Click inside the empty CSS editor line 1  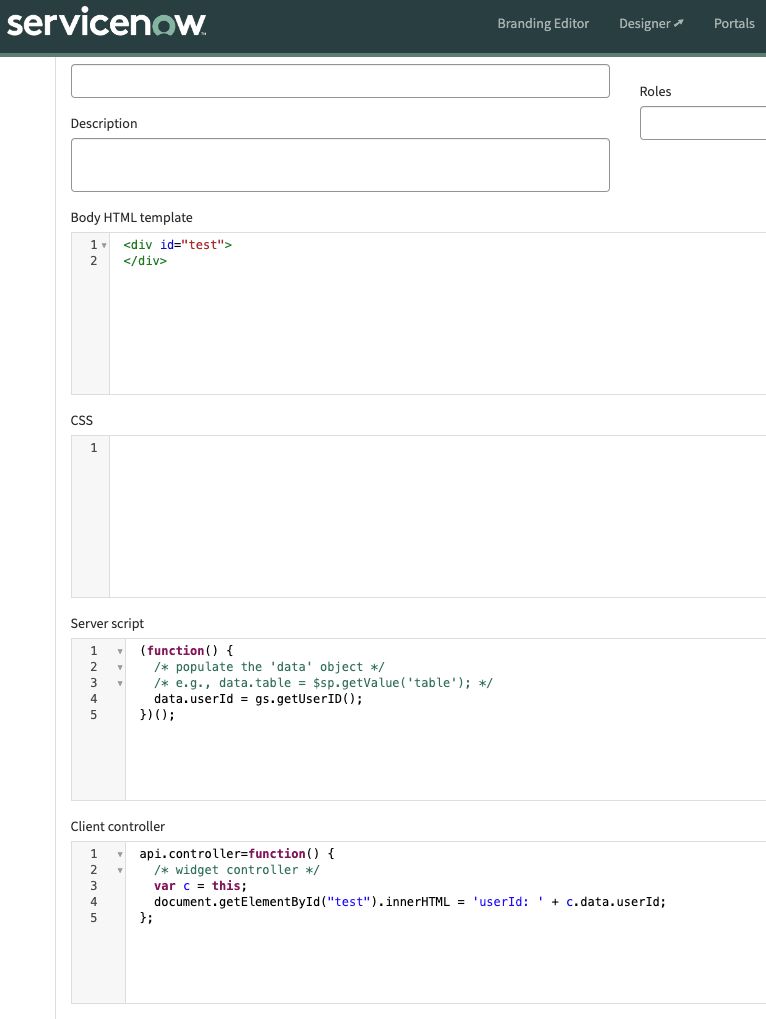click(438, 448)
